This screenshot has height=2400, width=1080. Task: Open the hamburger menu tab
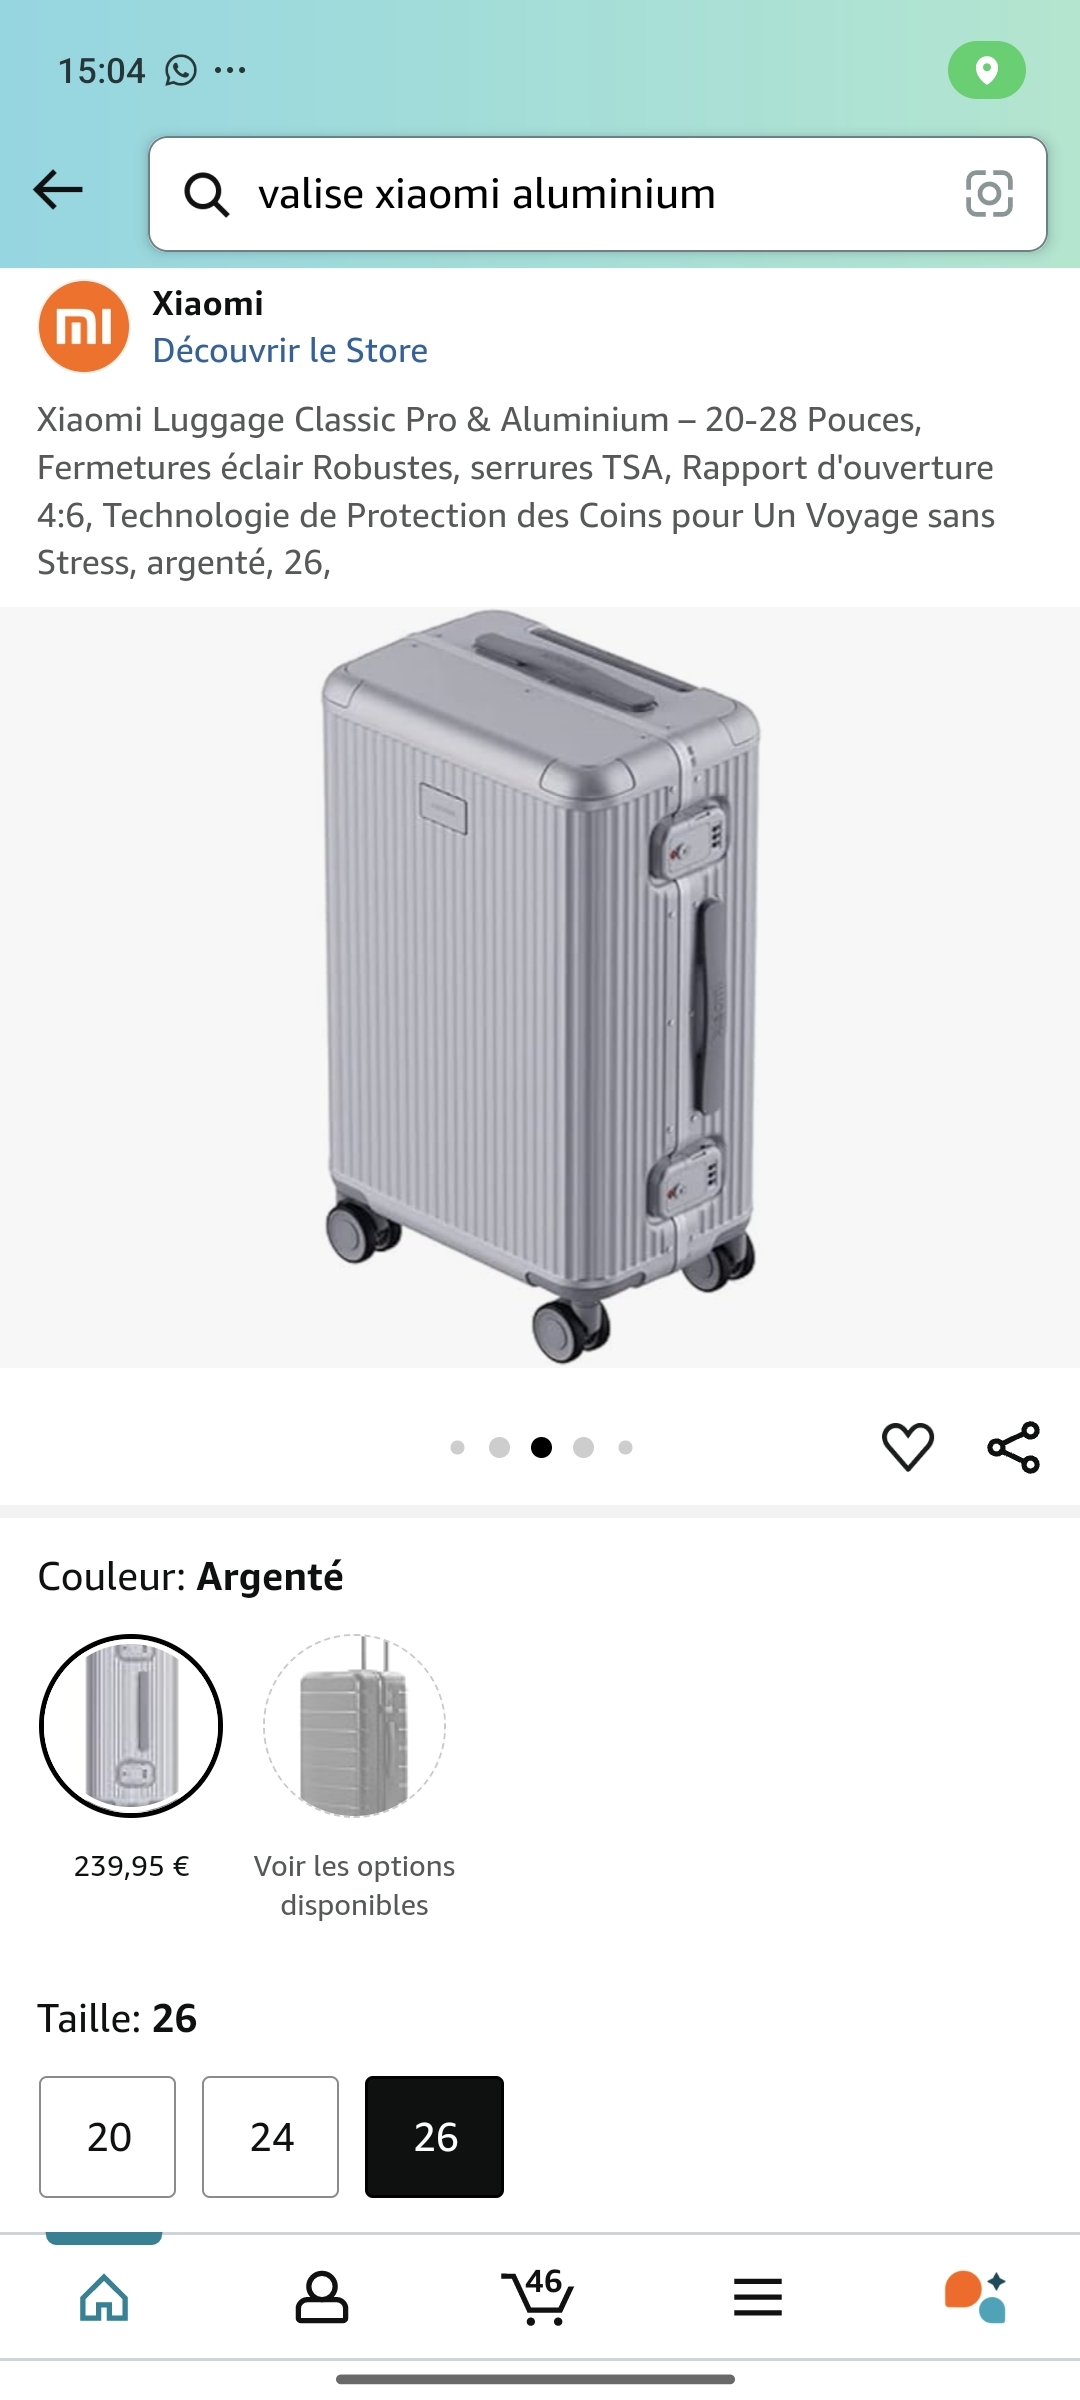tap(757, 2297)
